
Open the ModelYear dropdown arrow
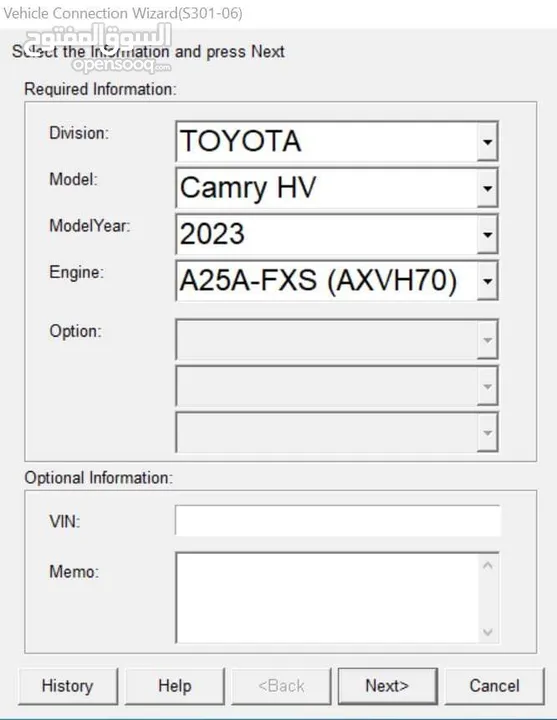(487, 234)
